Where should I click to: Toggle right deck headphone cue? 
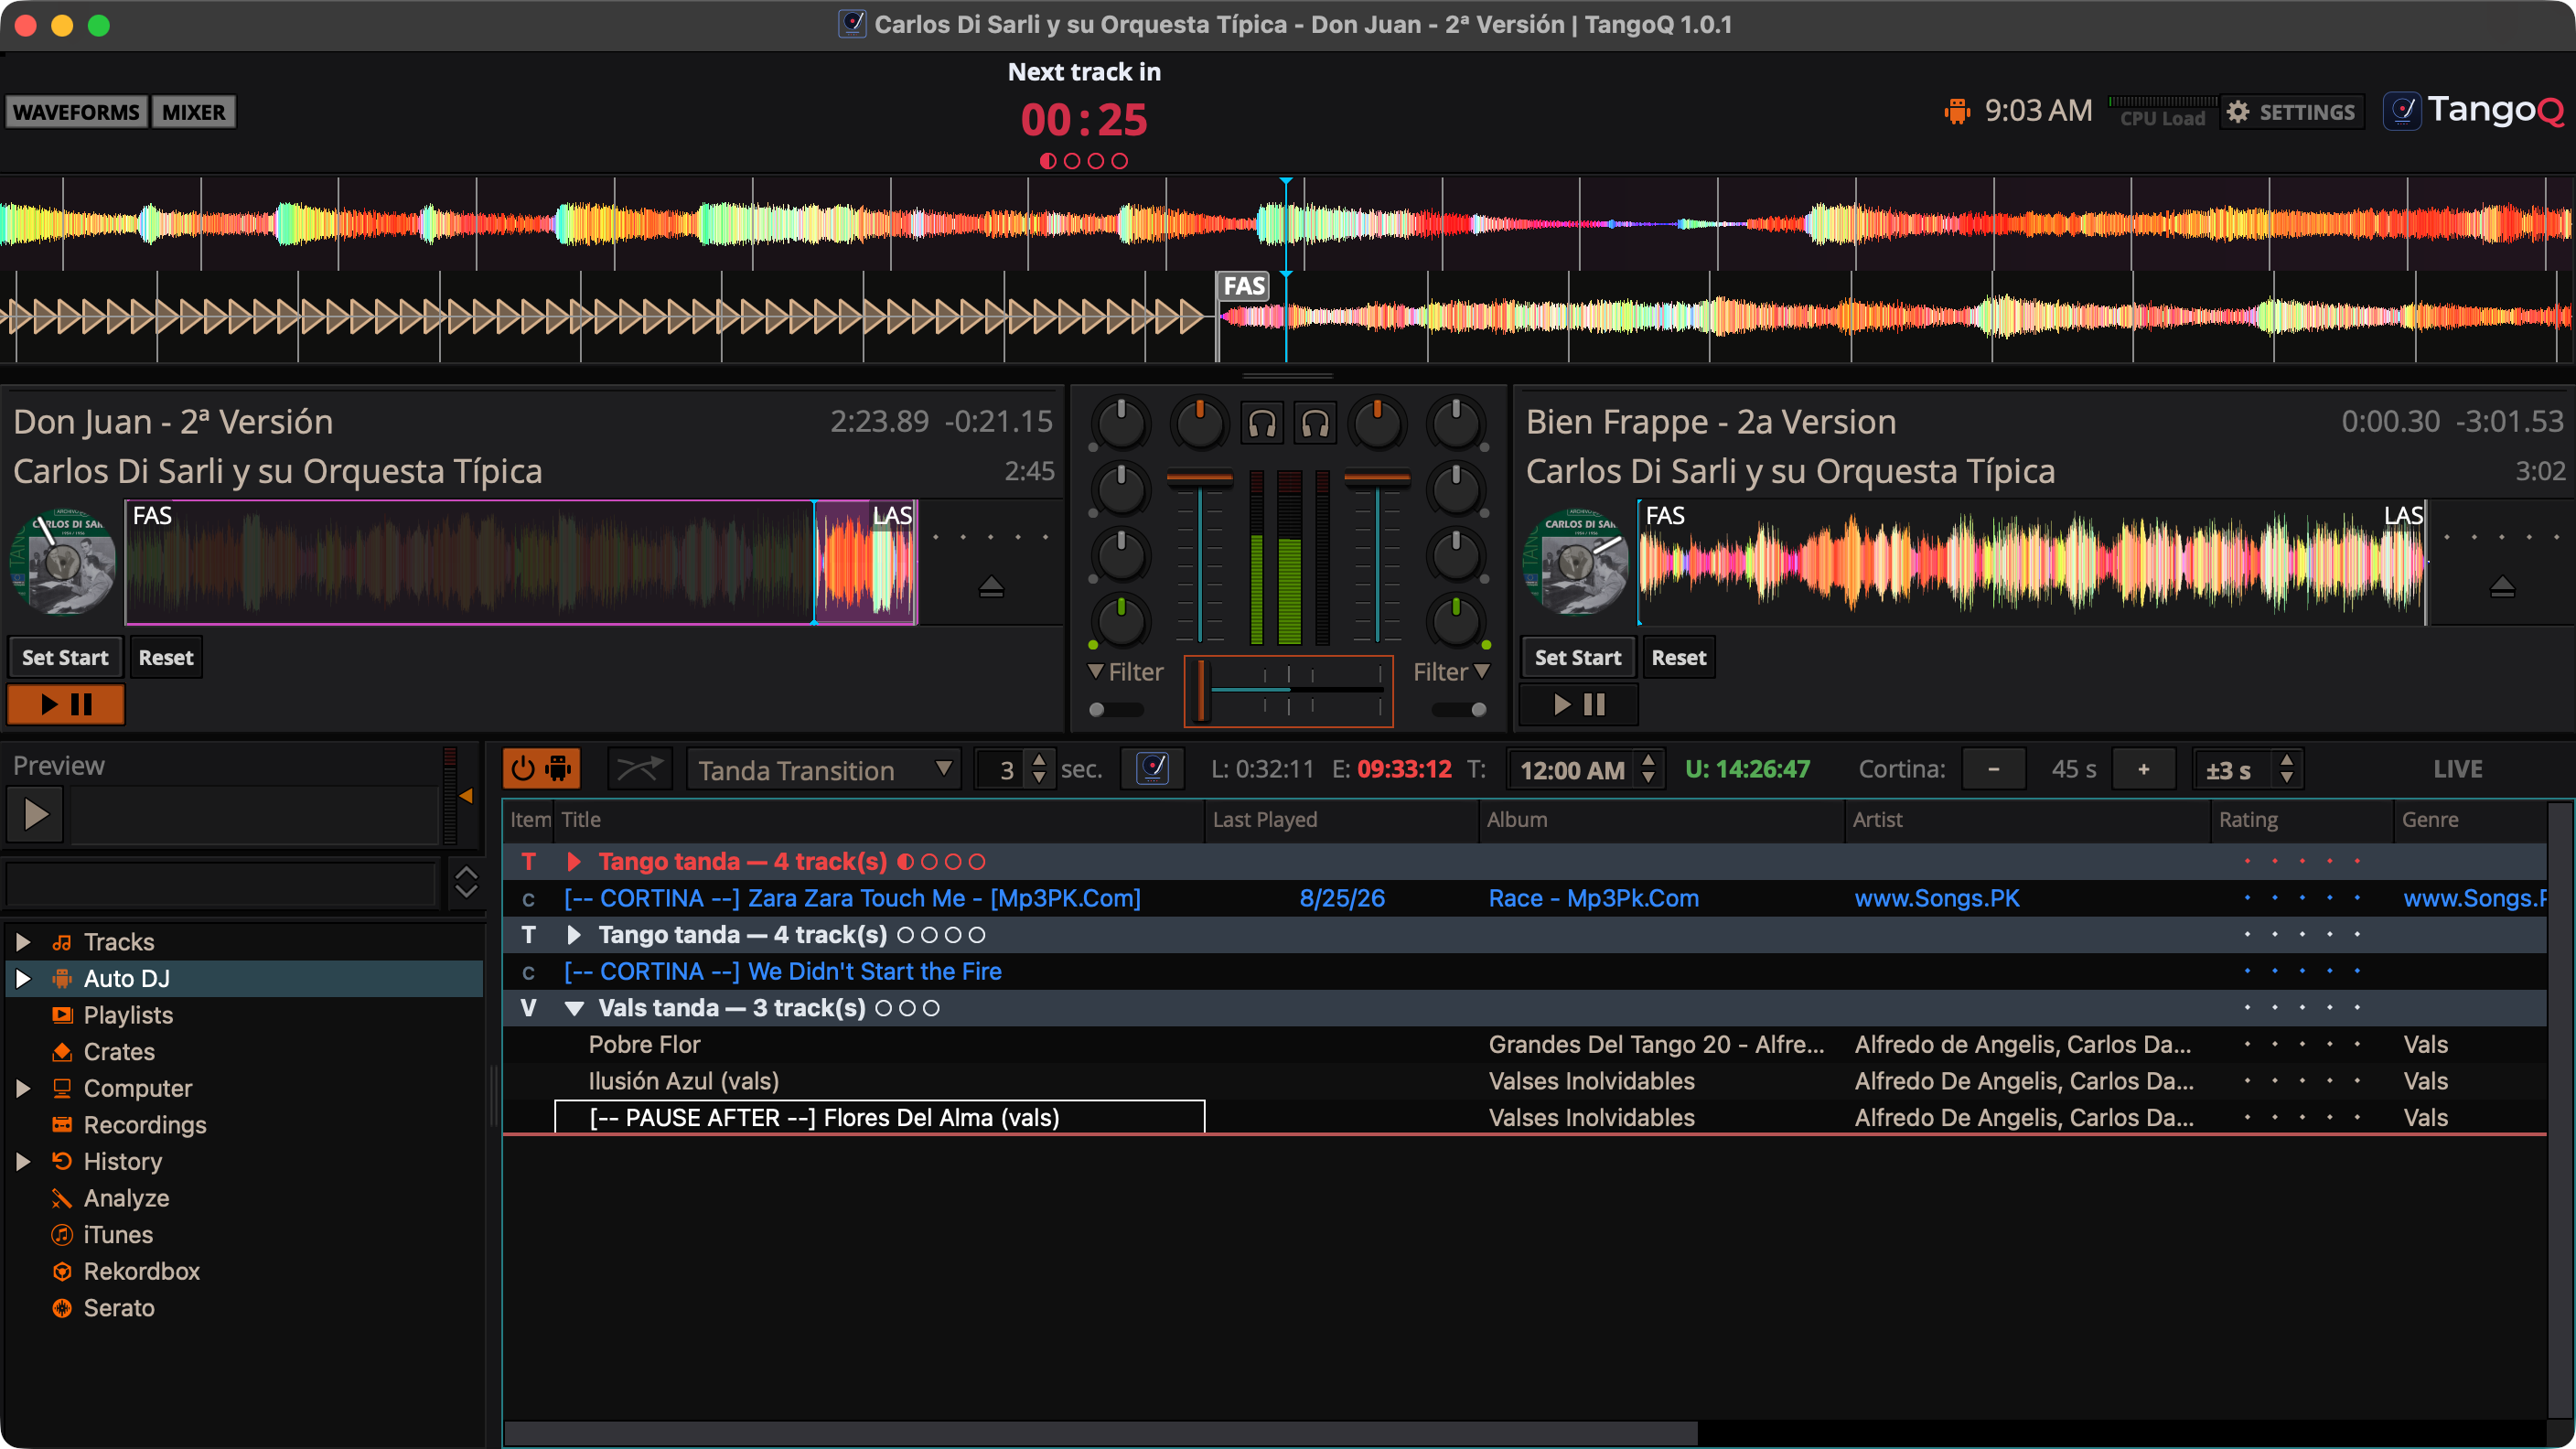[1315, 424]
